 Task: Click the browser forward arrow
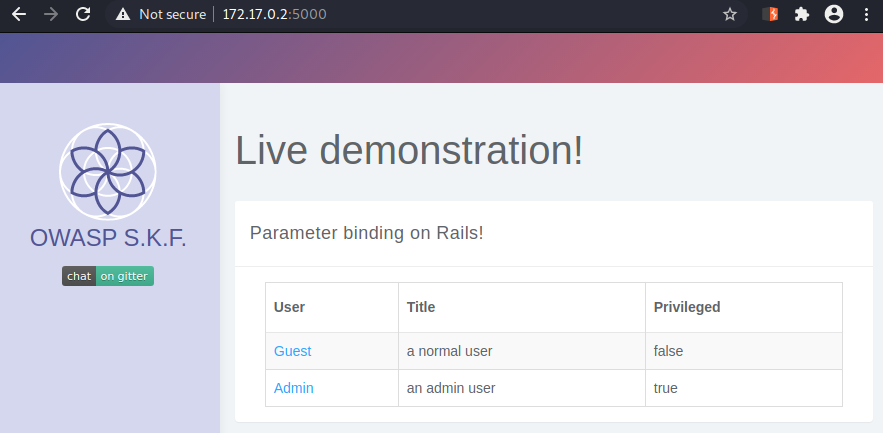51,14
